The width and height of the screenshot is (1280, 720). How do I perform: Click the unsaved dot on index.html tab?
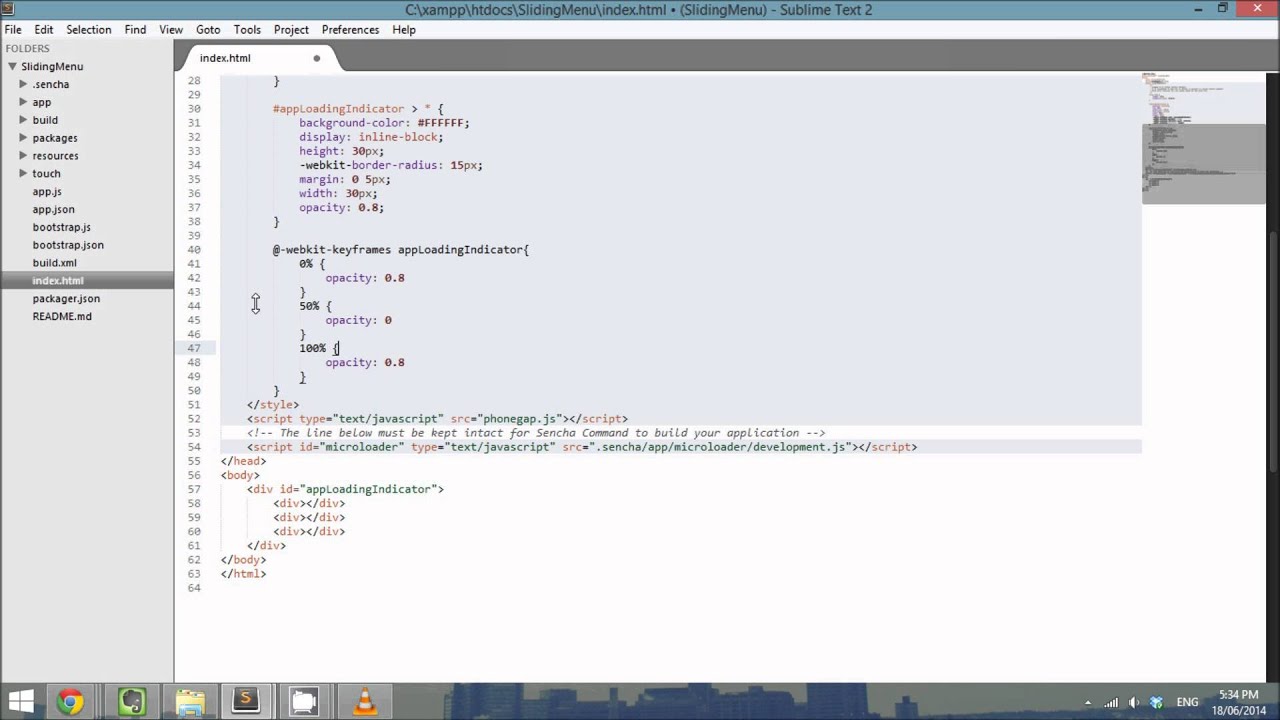pyautogui.click(x=317, y=58)
